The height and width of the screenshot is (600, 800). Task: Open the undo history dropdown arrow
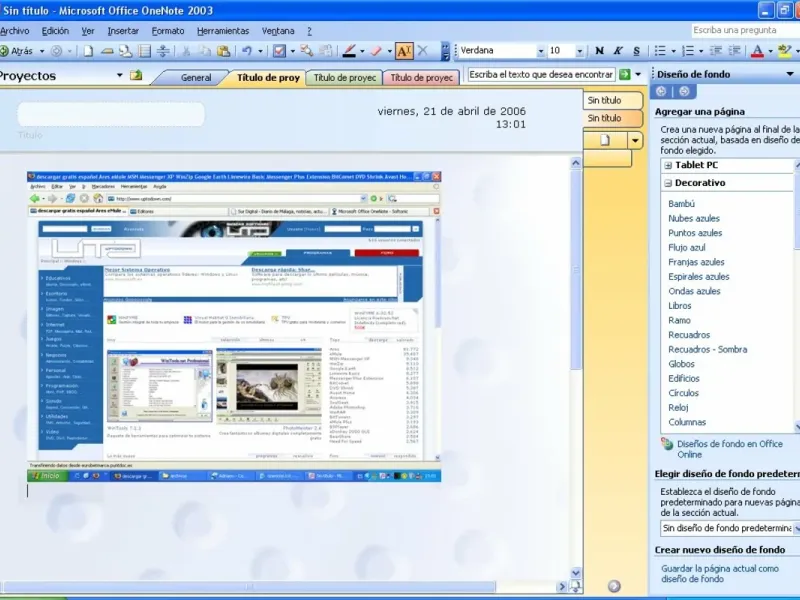pyautogui.click(x=260, y=51)
